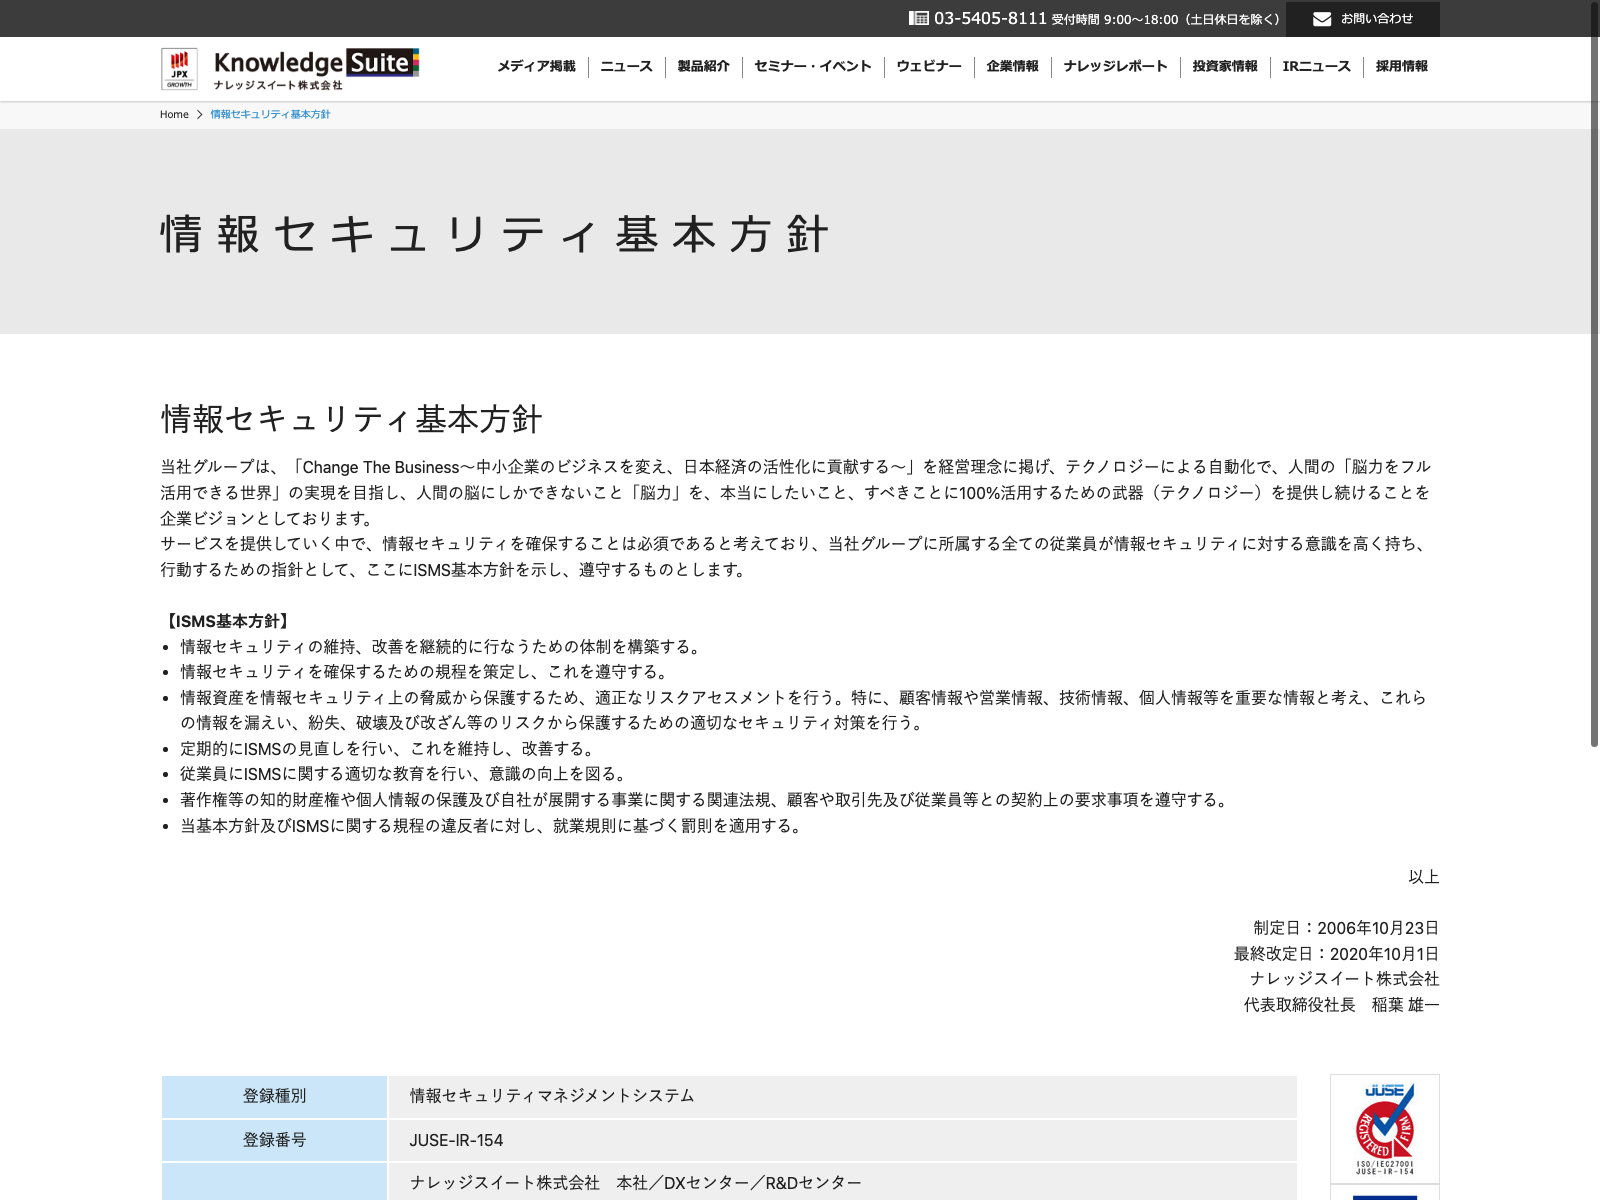The width and height of the screenshot is (1600, 1200).
Task: Click the phone number icon in top bar
Action: pos(918,18)
